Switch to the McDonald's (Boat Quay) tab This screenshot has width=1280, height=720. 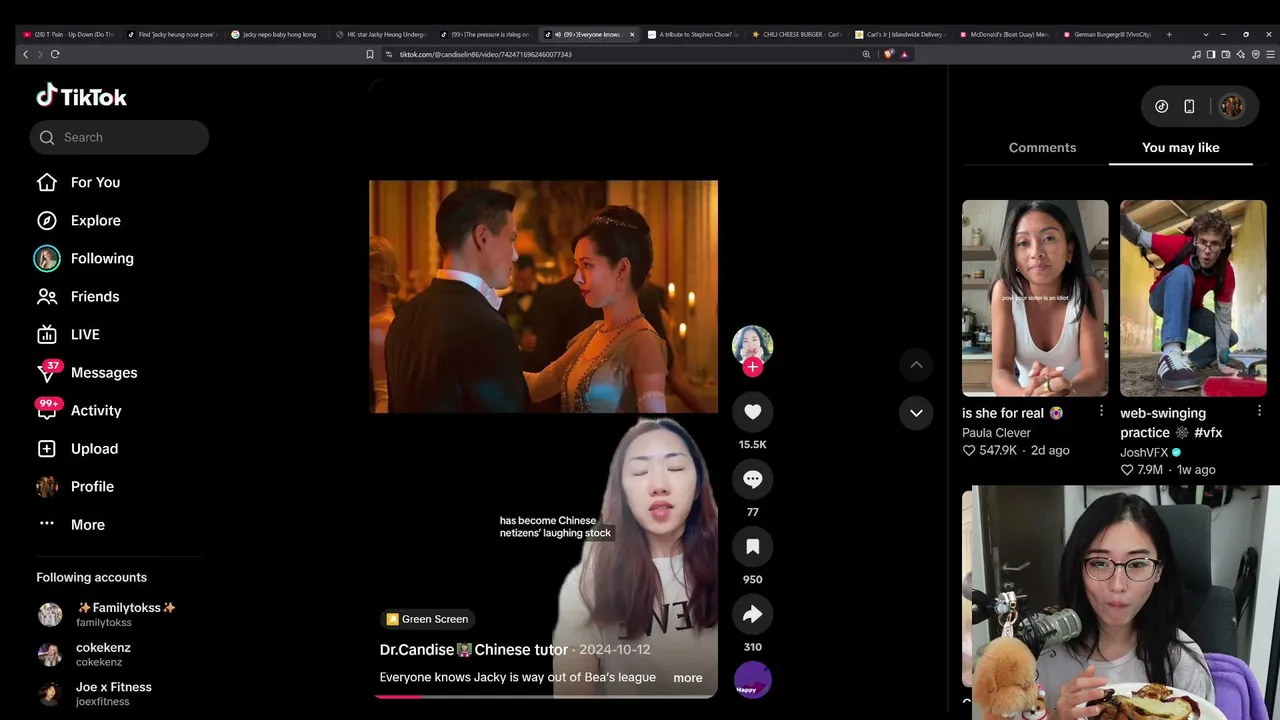[x=1005, y=34]
